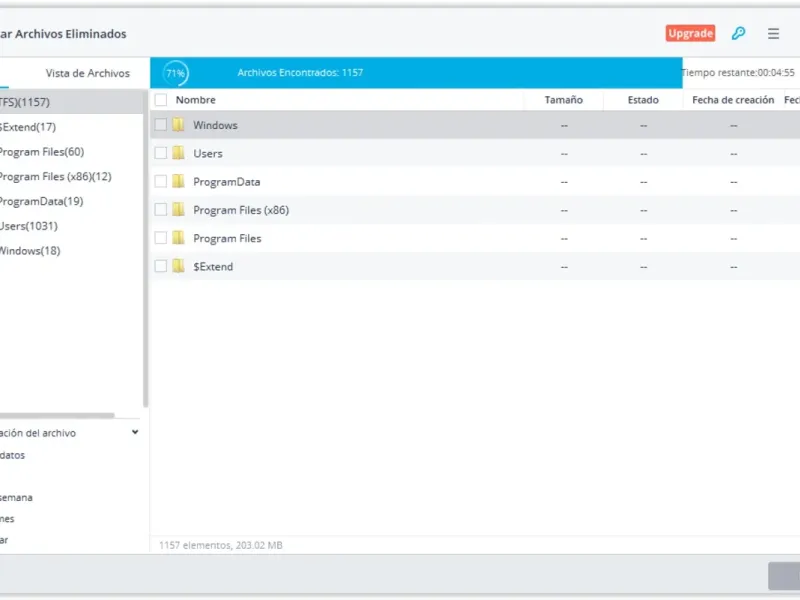Sort by the Fecha de creación header
Viewport: 800px width, 600px height.
pyautogui.click(x=733, y=100)
